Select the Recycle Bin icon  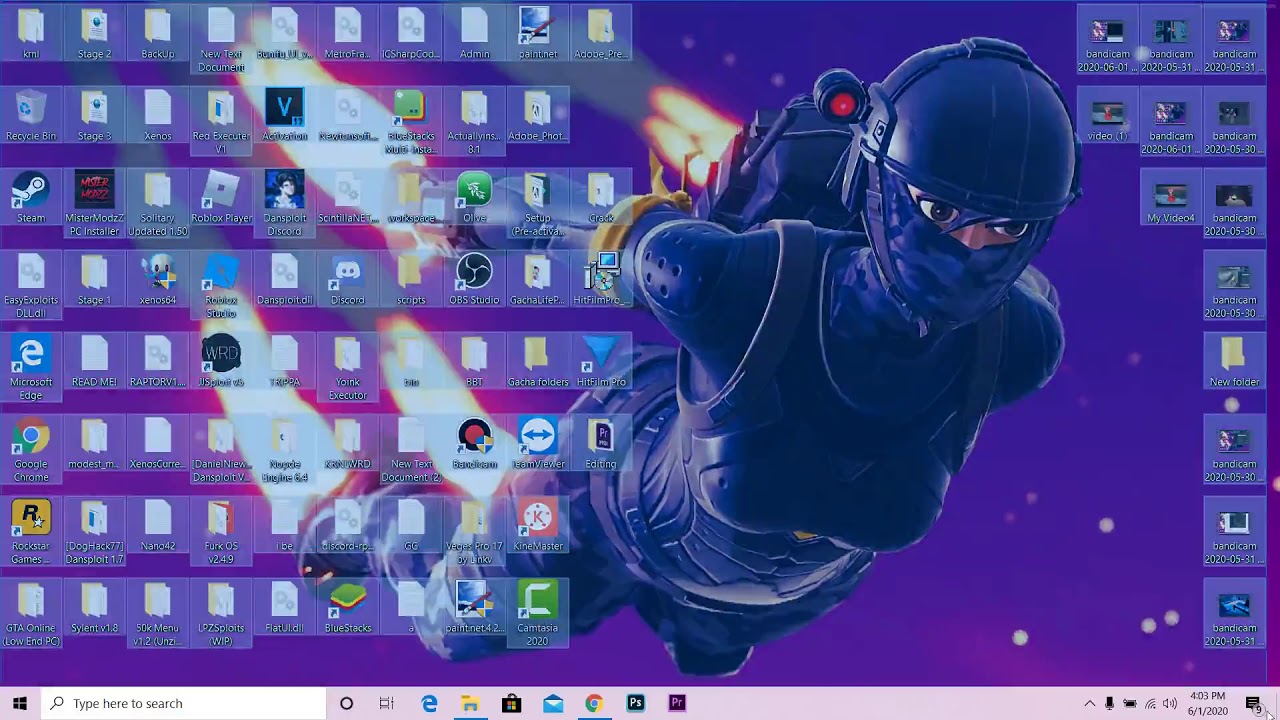[x=31, y=115]
